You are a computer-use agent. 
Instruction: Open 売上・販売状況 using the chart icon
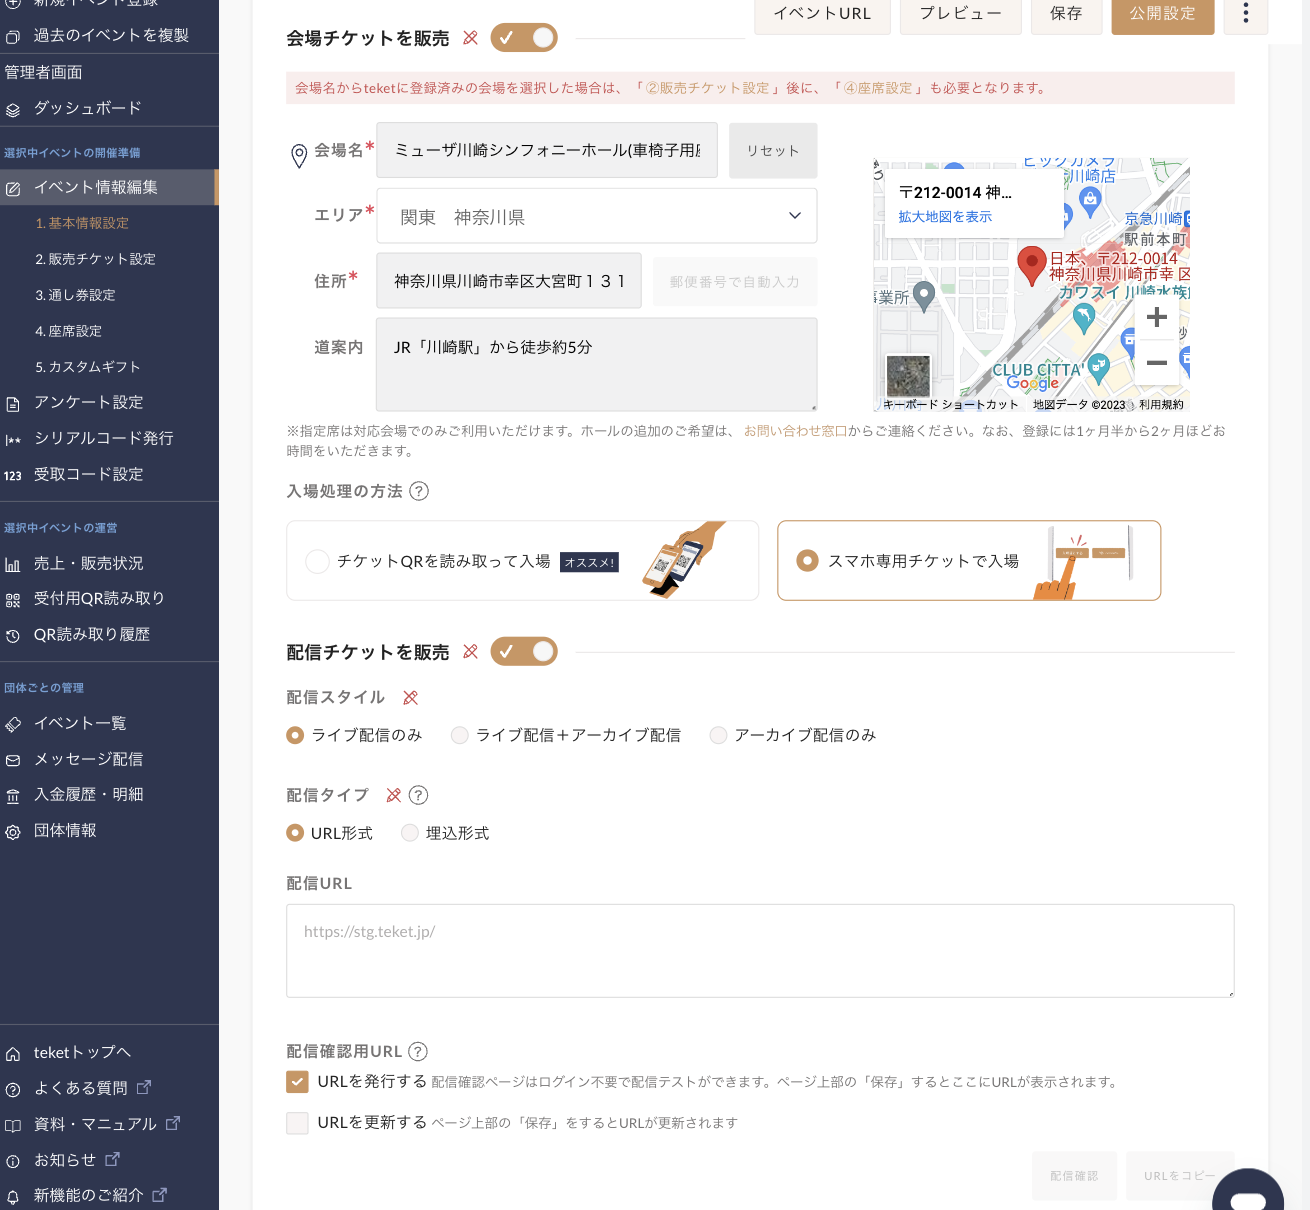click(13, 563)
